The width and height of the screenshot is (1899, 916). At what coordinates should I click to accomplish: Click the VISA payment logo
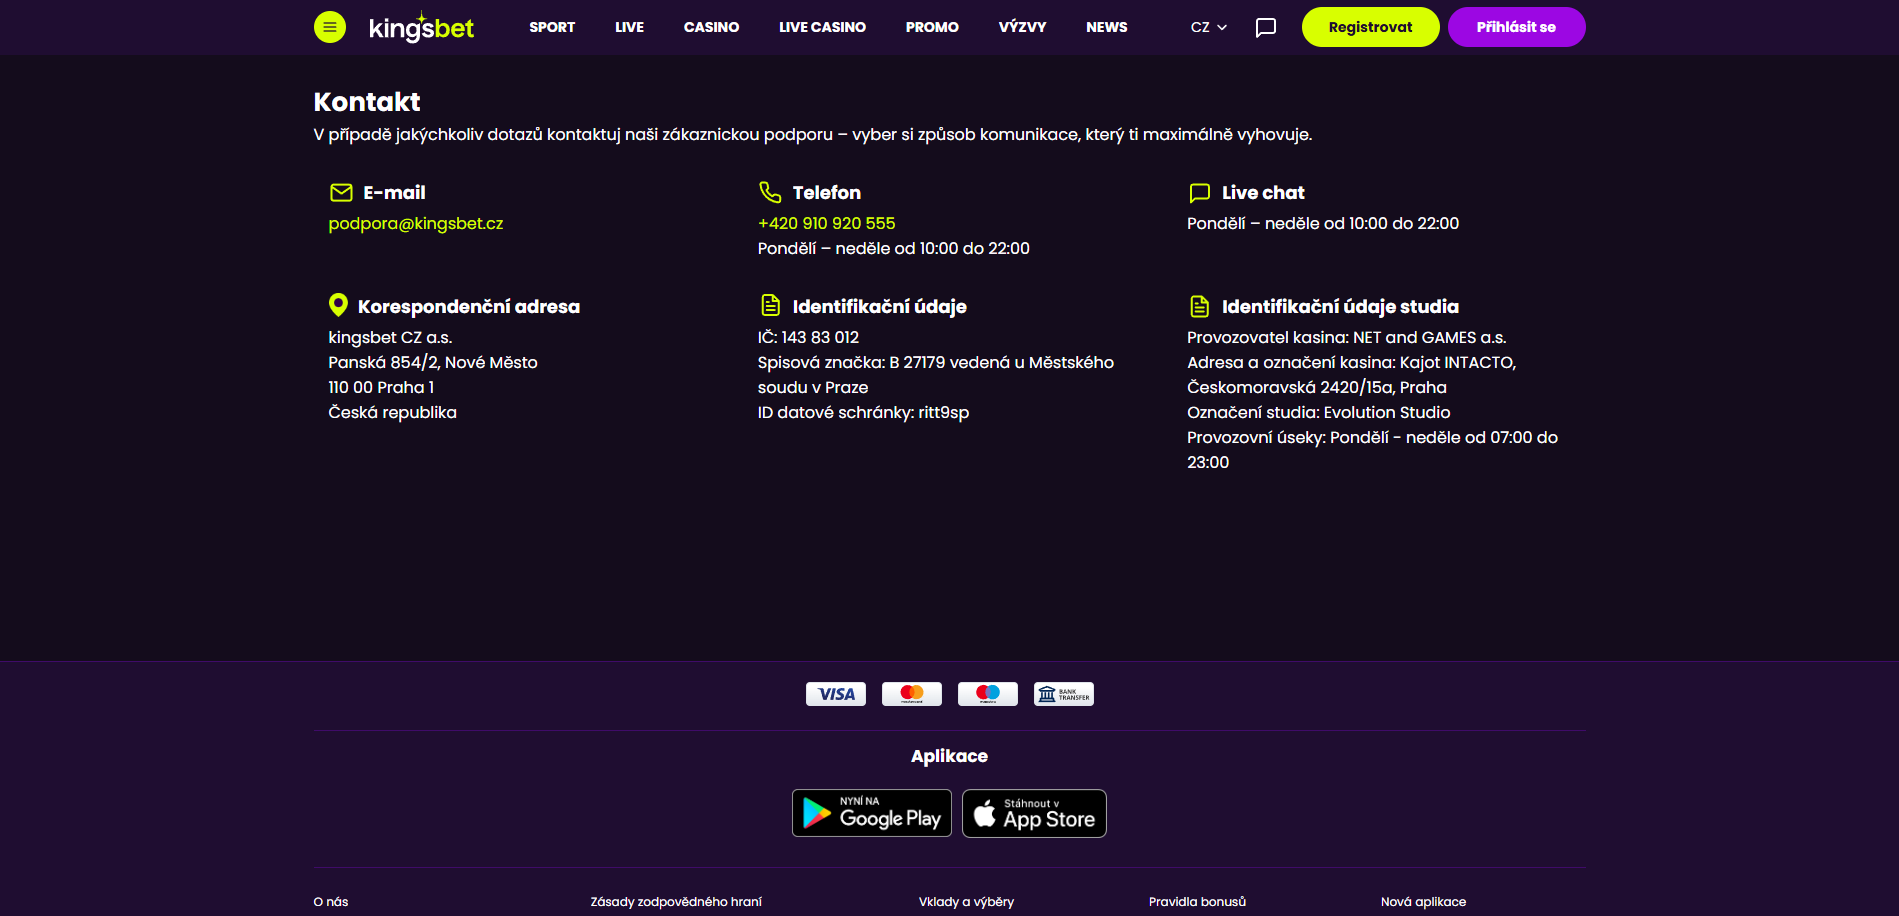pyautogui.click(x=836, y=694)
